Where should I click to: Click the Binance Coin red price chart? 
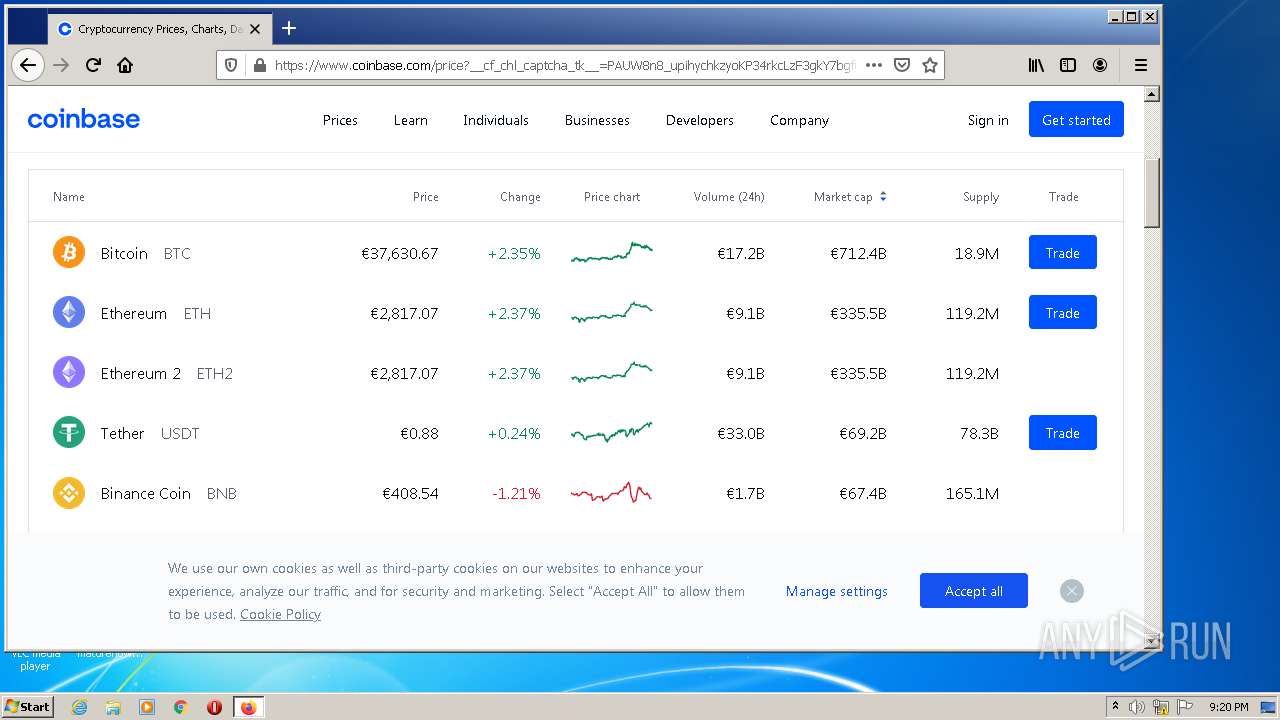(612, 492)
